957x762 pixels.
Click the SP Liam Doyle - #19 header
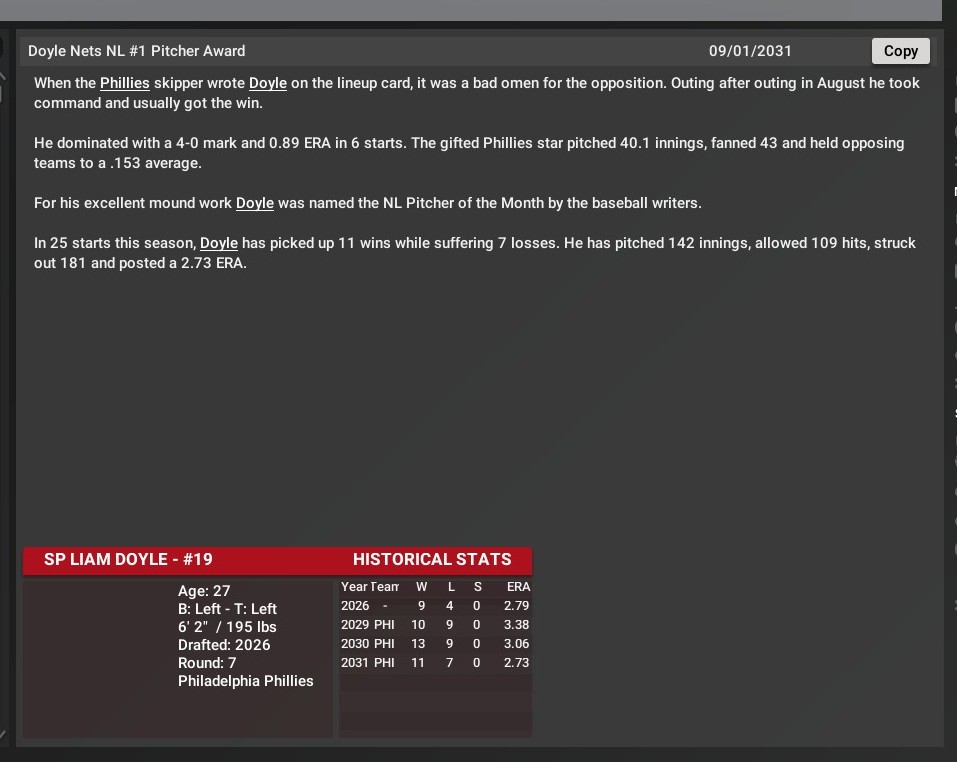click(x=128, y=560)
